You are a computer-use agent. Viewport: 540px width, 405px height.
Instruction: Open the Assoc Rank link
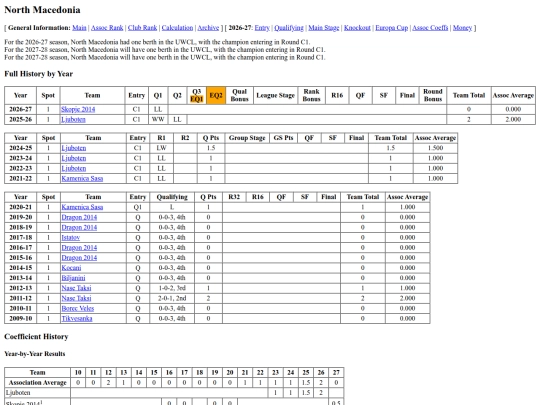[107, 28]
